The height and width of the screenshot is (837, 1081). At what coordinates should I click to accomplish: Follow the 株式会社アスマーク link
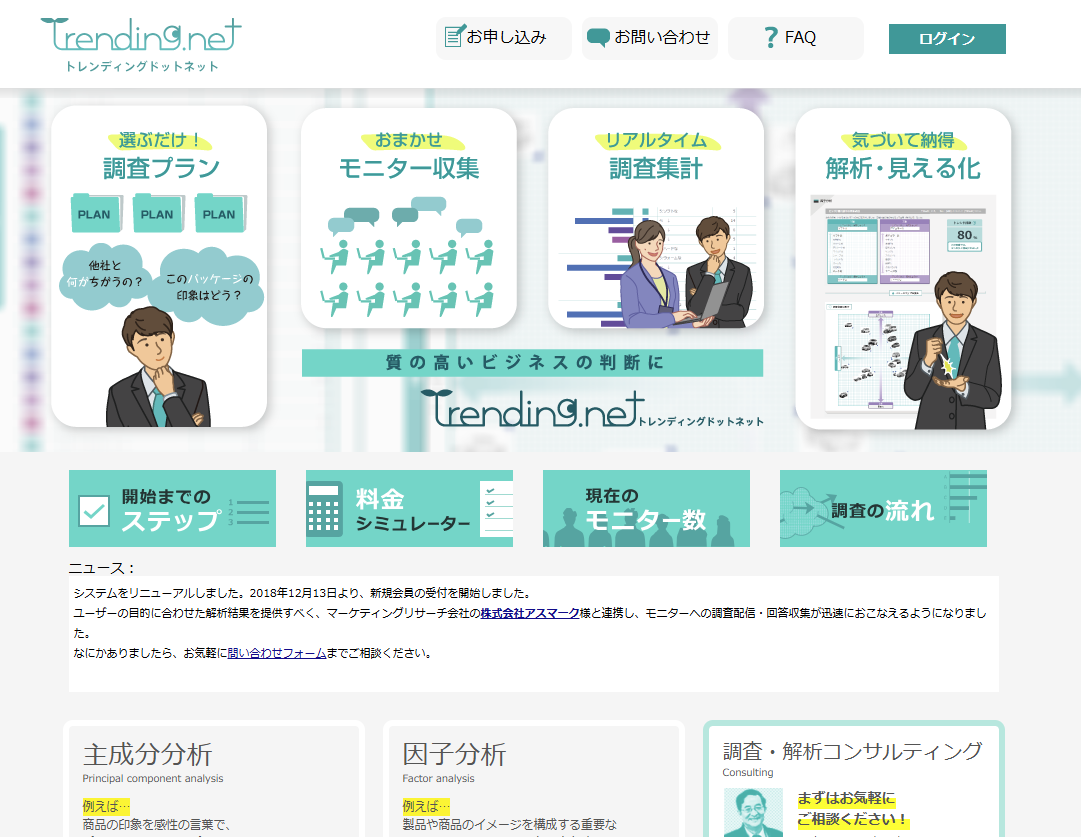point(530,613)
